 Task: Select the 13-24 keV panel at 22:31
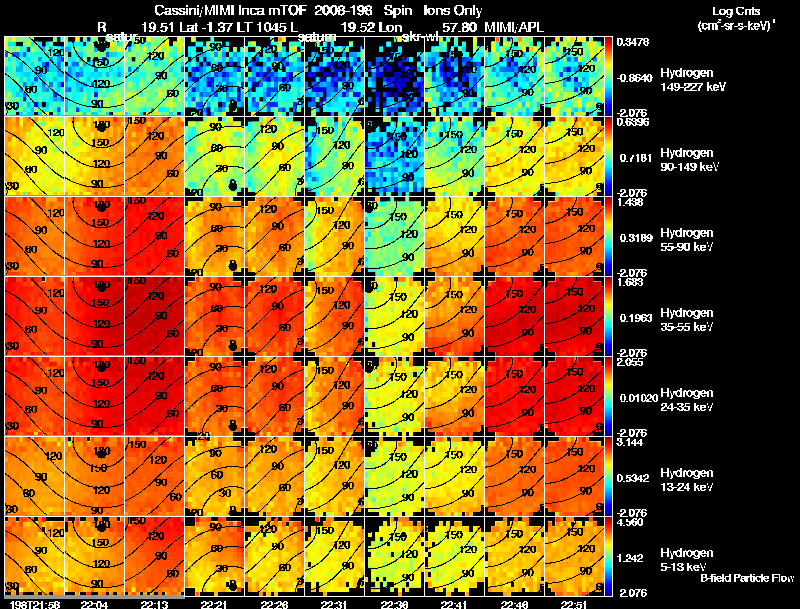(334, 477)
